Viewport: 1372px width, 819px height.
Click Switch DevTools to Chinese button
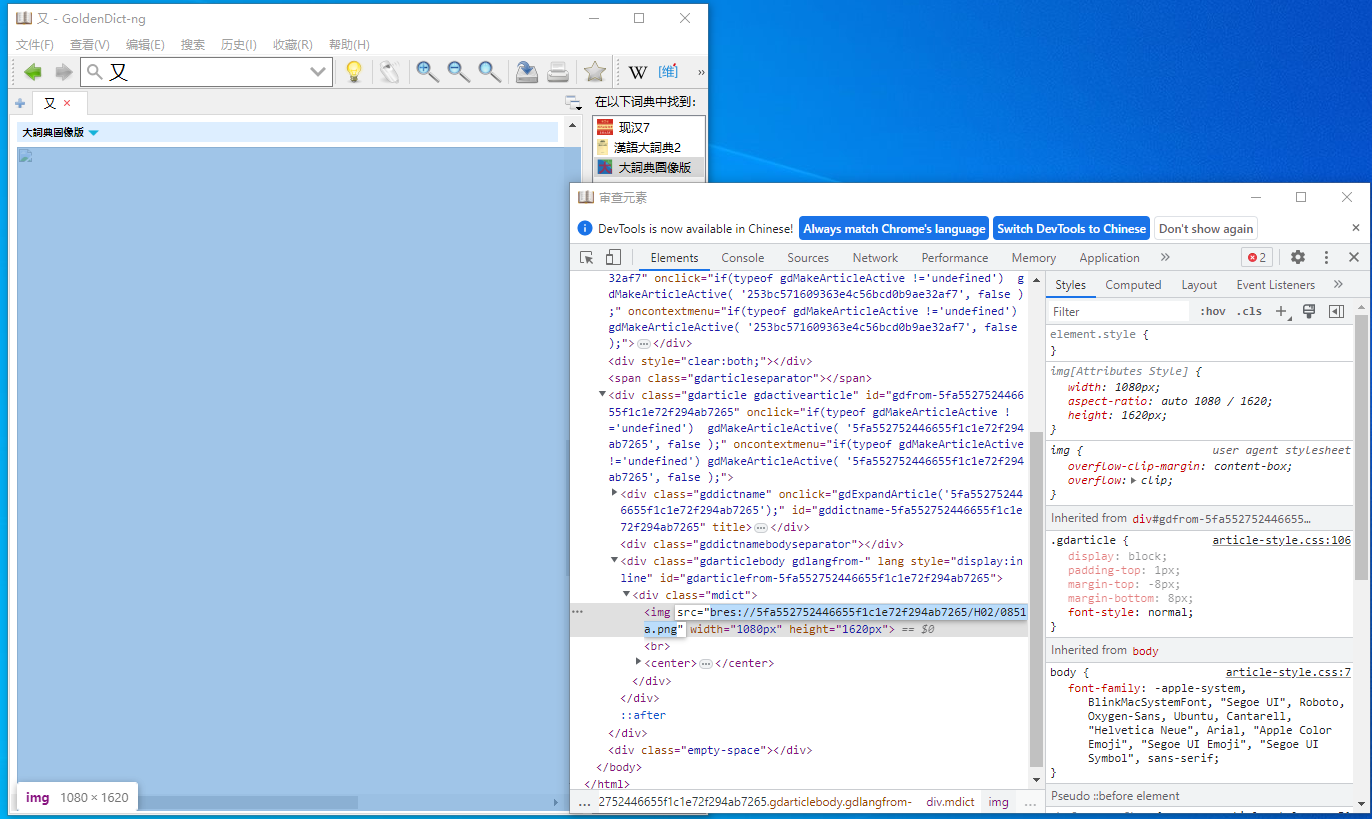click(x=1071, y=228)
